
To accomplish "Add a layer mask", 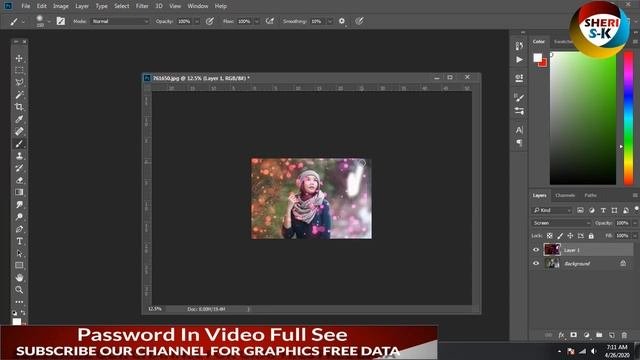I will point(573,335).
